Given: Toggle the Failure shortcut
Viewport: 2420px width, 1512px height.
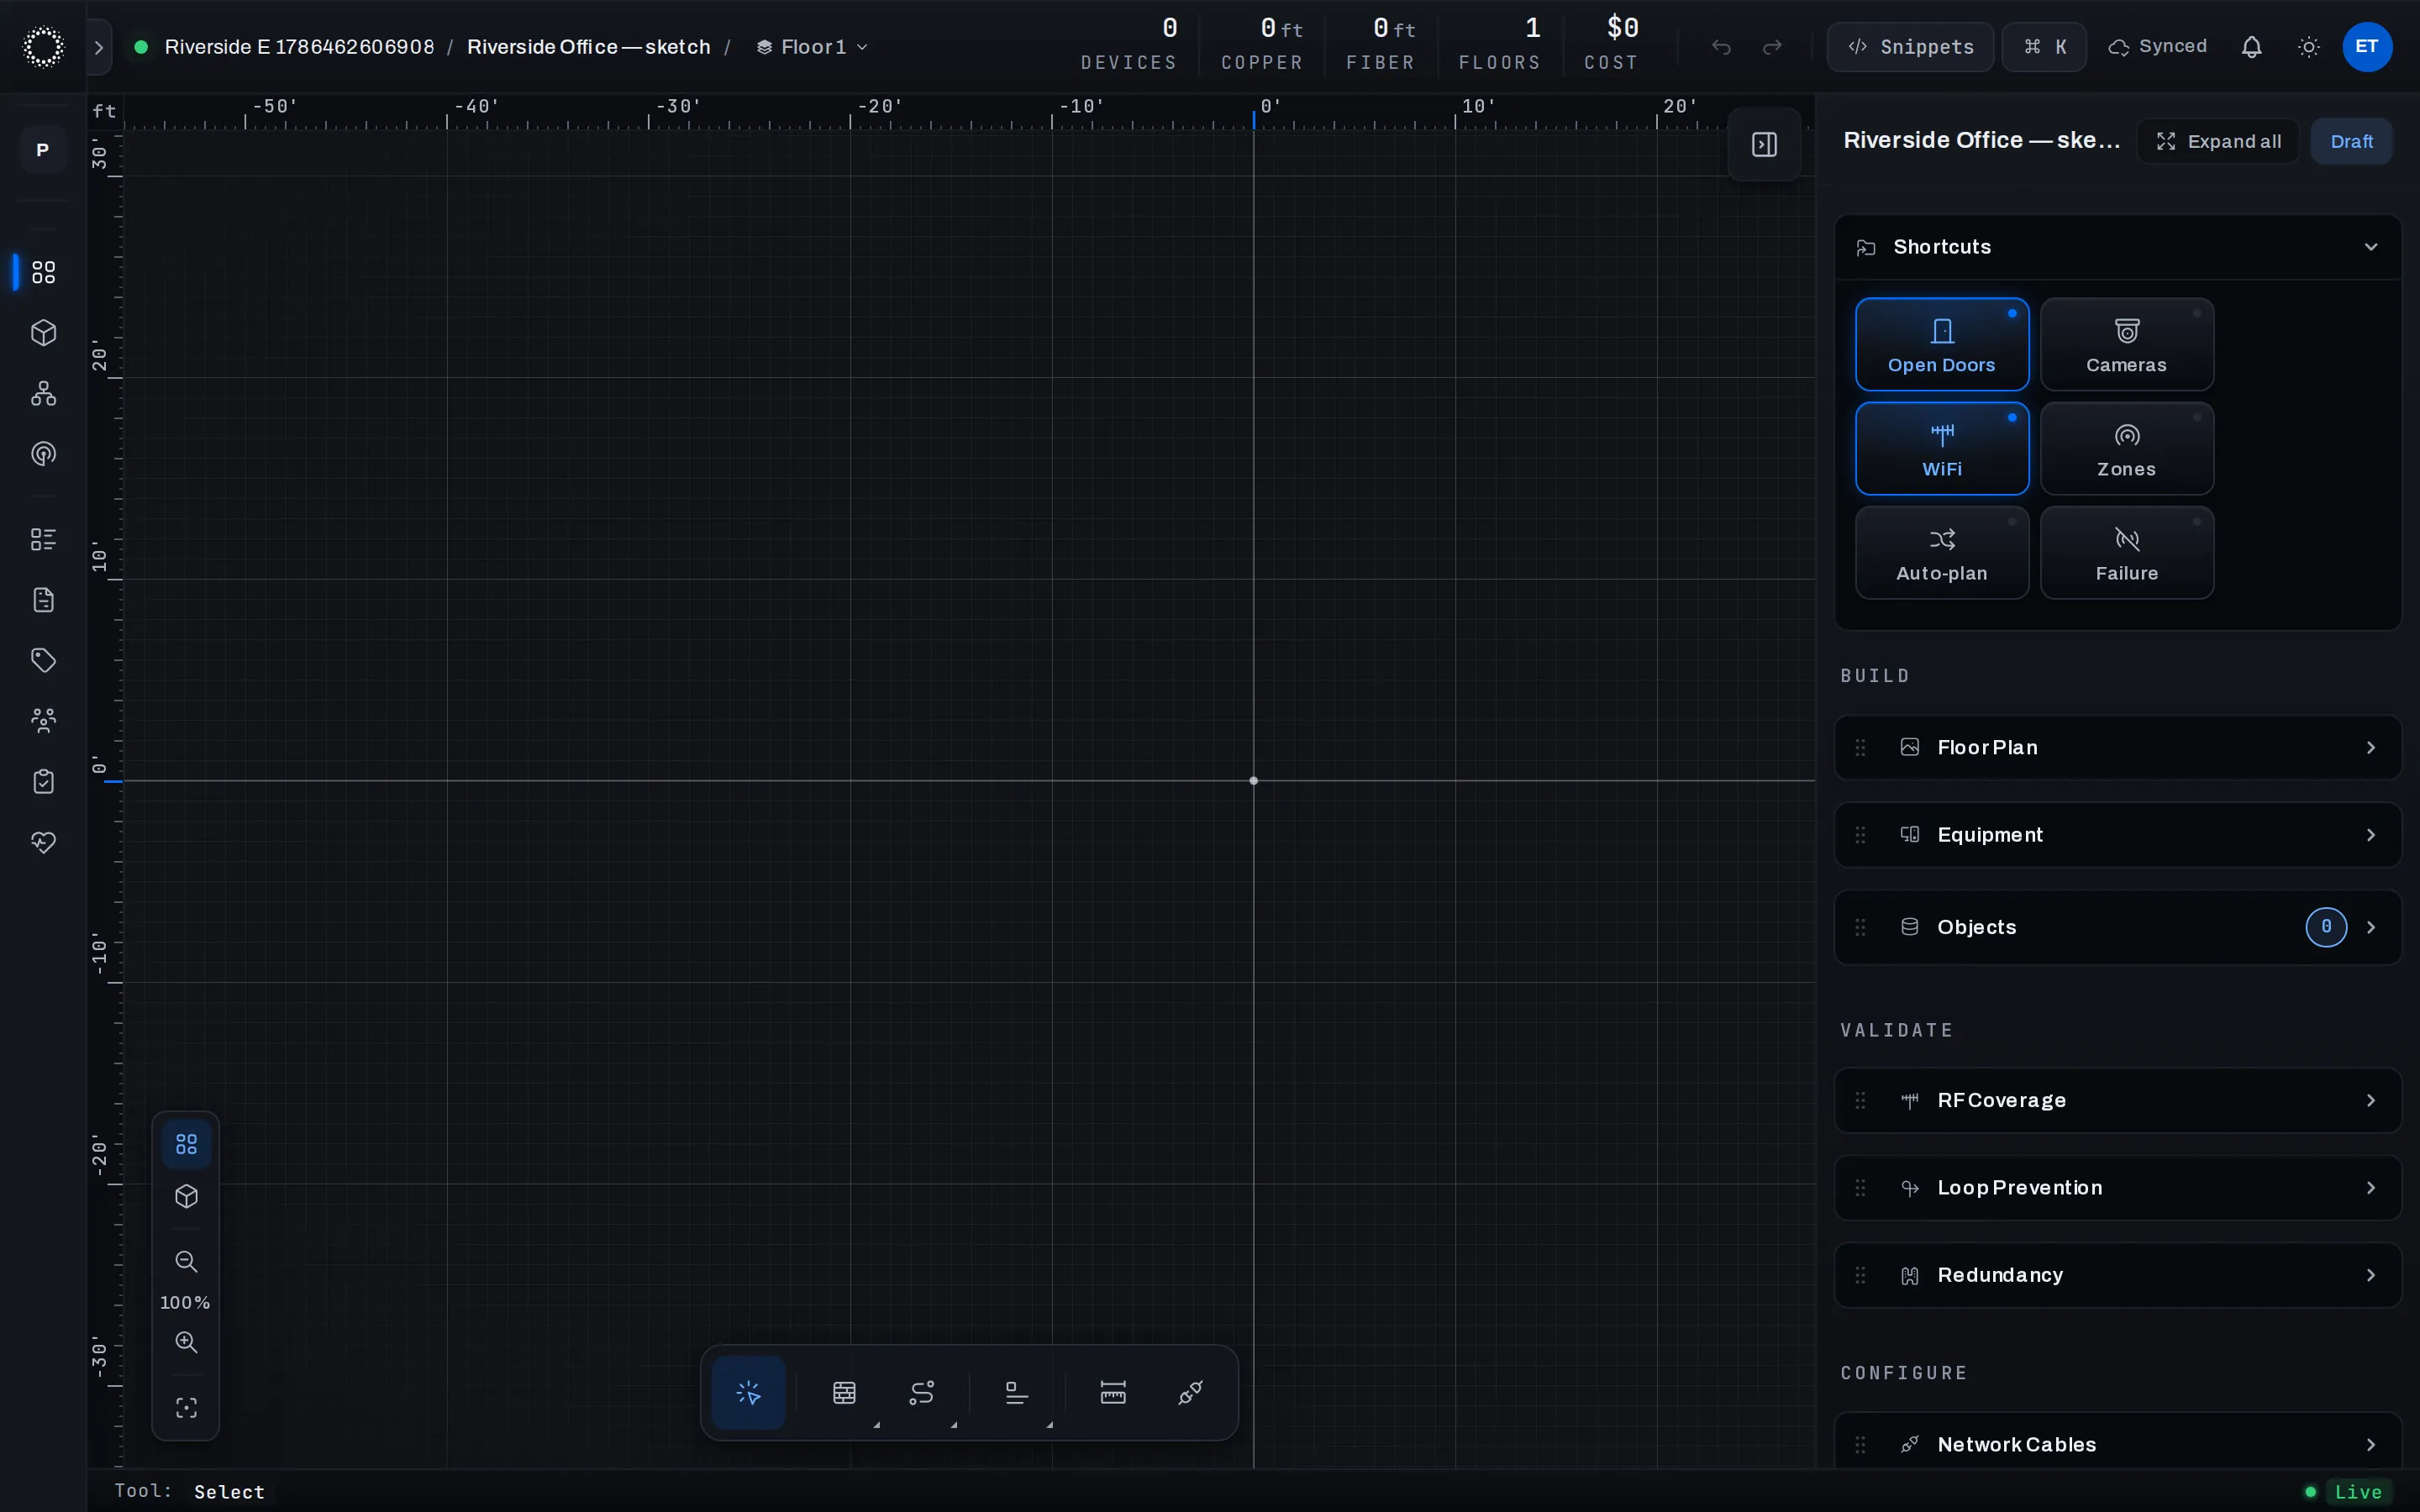Looking at the screenshot, I should (2127, 552).
